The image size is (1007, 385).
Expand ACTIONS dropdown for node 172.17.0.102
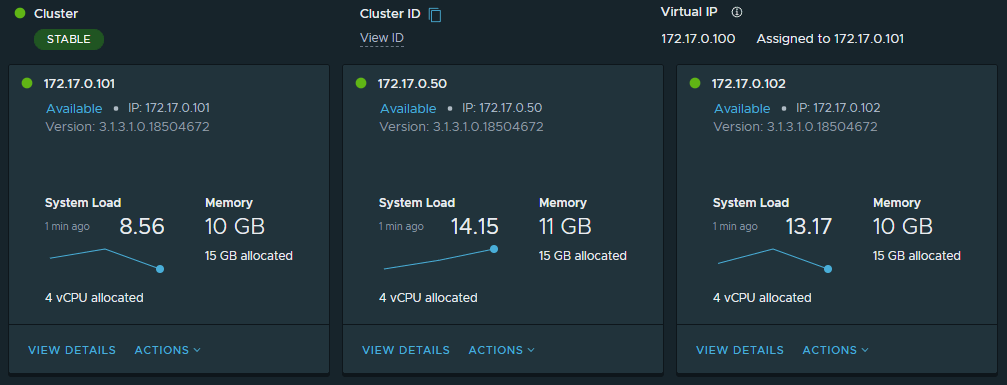836,350
